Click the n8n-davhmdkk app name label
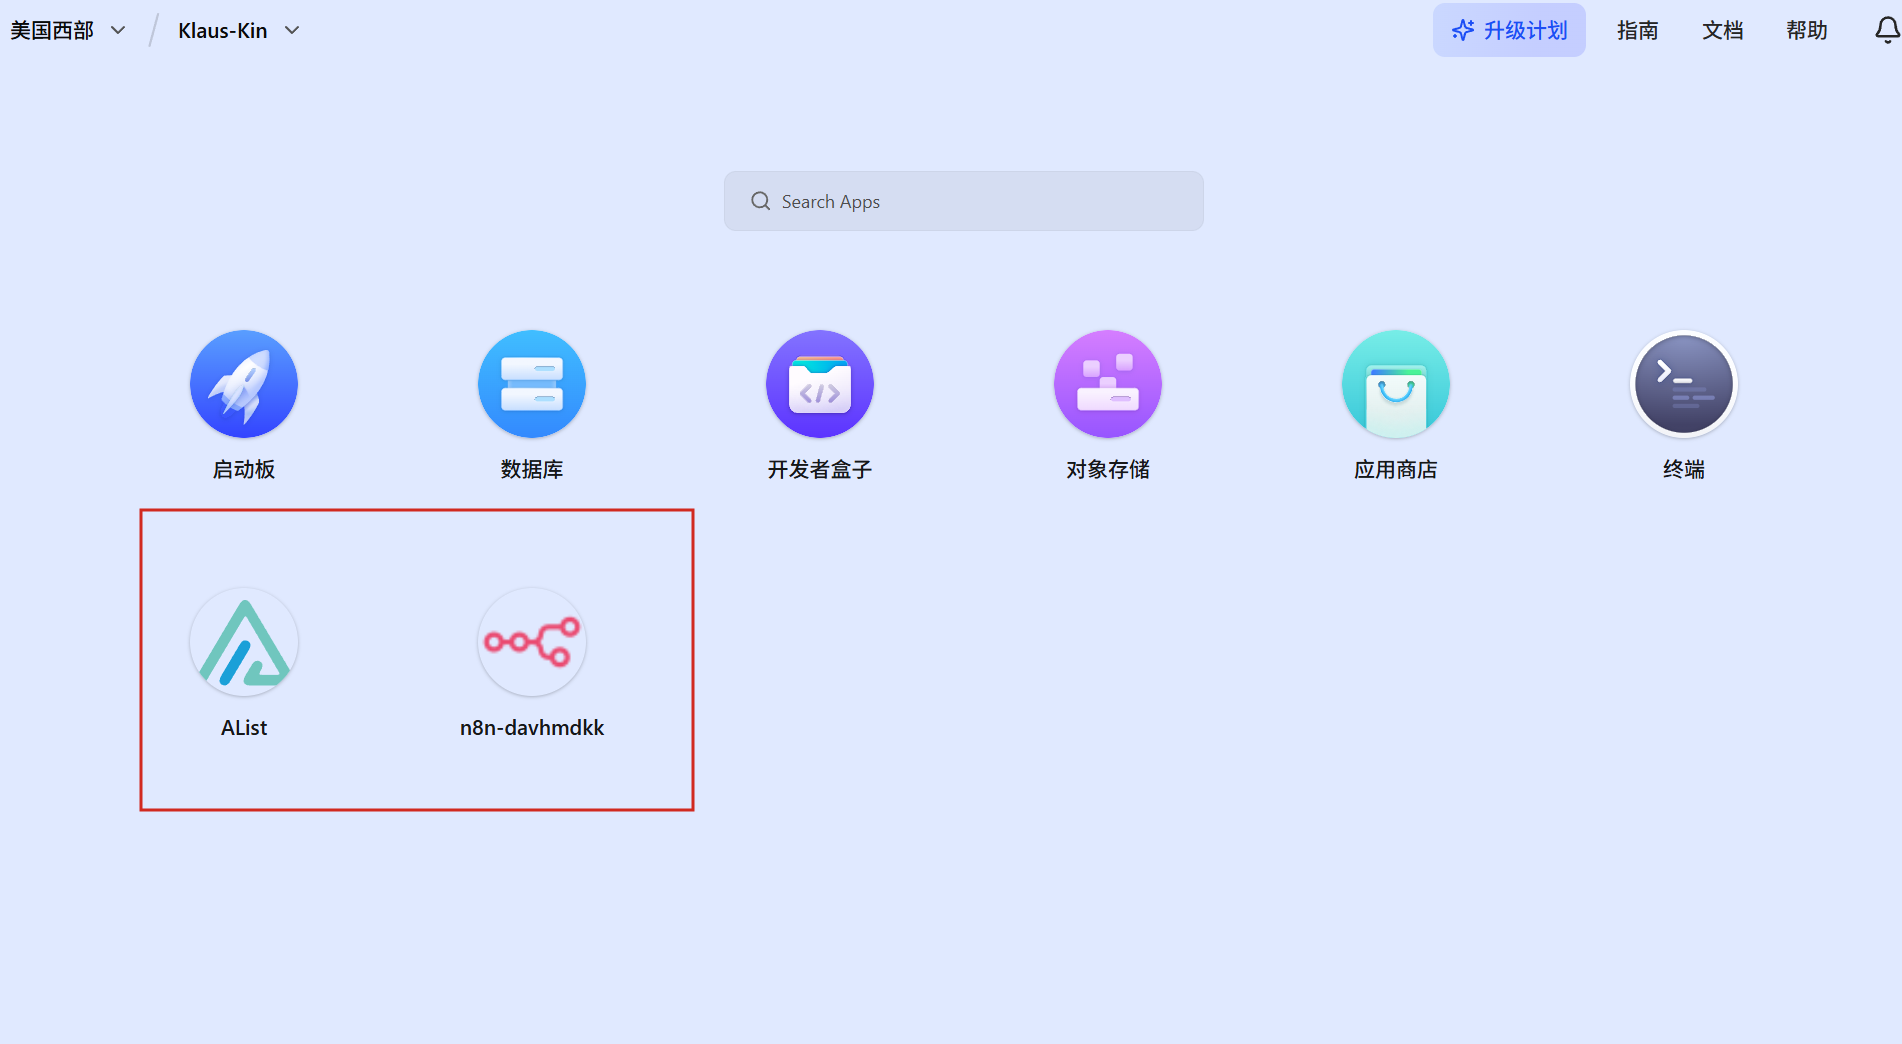Image resolution: width=1902 pixels, height=1044 pixels. tap(532, 728)
